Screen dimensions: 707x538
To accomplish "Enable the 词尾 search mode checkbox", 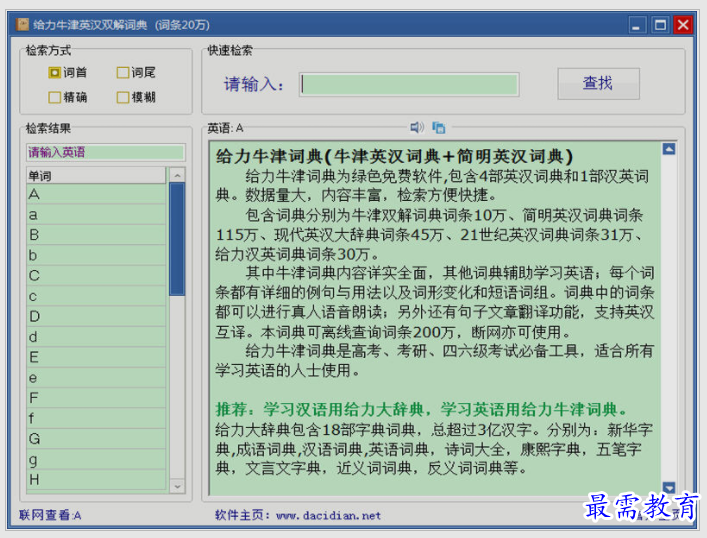I will click(x=123, y=73).
